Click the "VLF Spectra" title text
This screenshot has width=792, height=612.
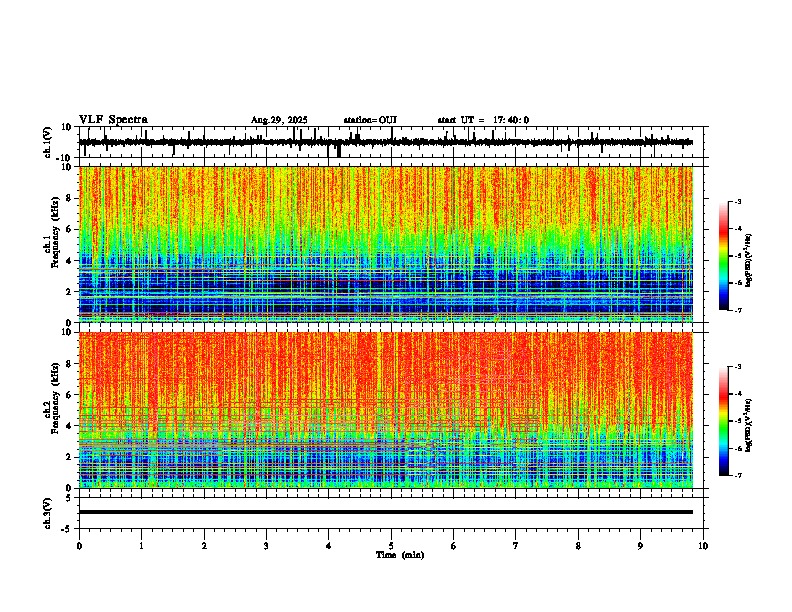click(113, 120)
